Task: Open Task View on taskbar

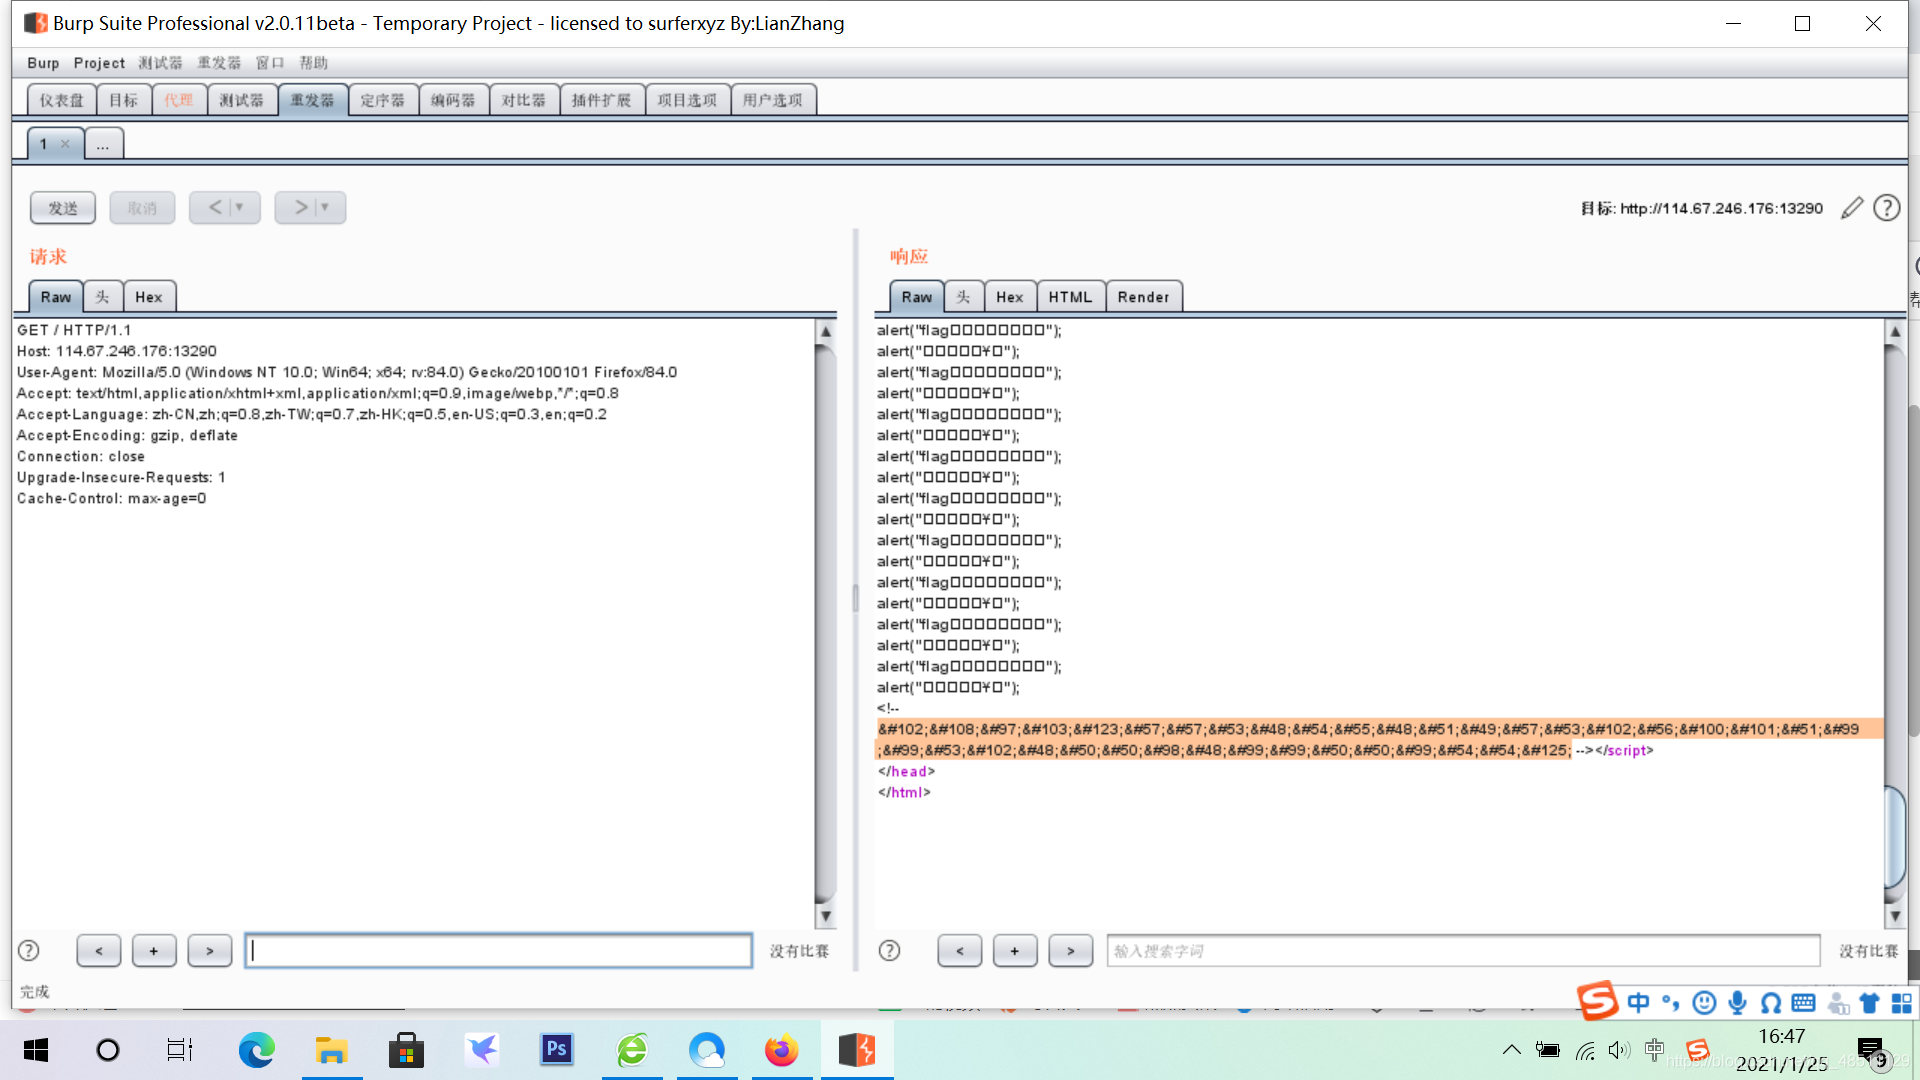Action: pos(180,1050)
